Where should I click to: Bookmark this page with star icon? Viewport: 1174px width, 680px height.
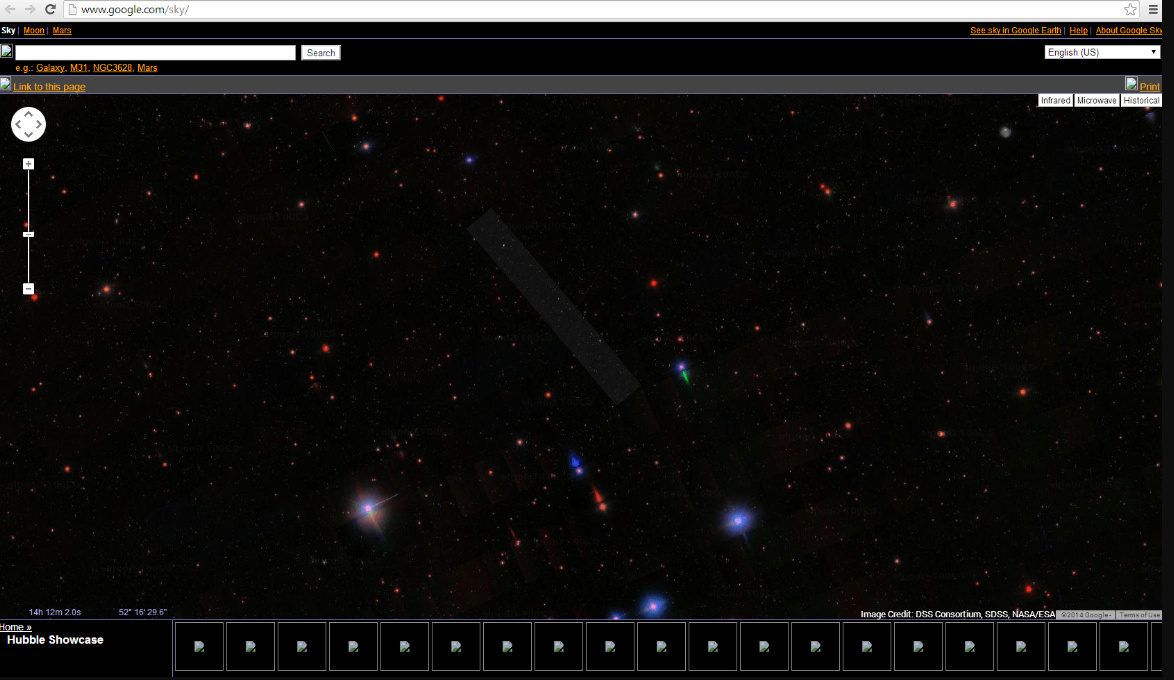[x=1130, y=9]
